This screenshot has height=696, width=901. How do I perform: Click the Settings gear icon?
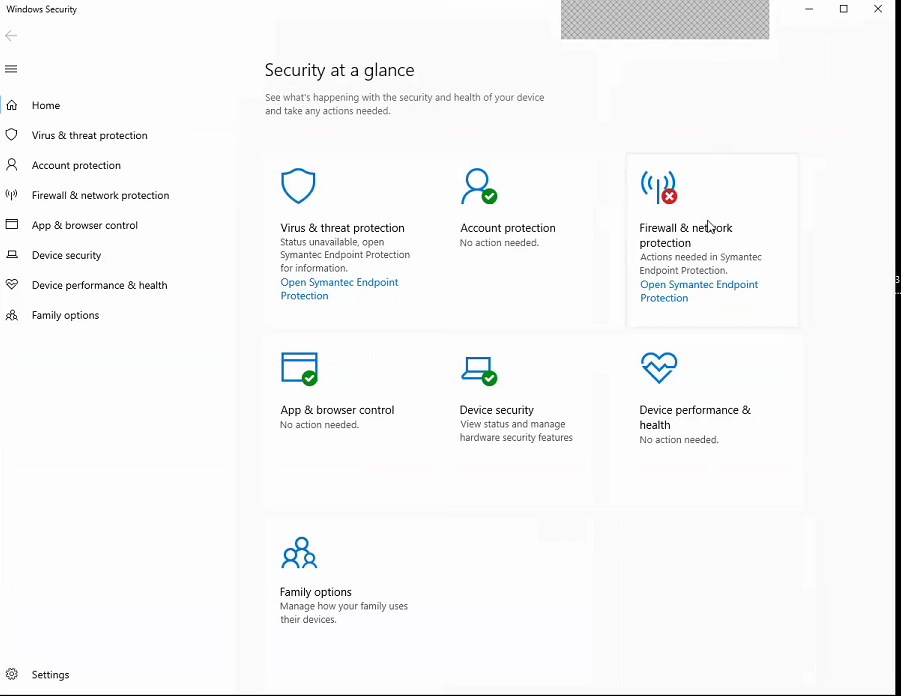[x=11, y=674]
